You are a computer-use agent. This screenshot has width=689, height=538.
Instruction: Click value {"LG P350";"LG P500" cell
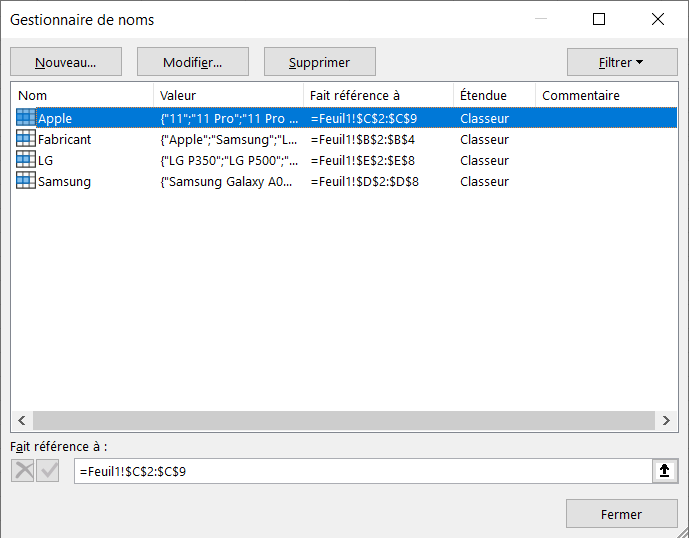coord(228,161)
